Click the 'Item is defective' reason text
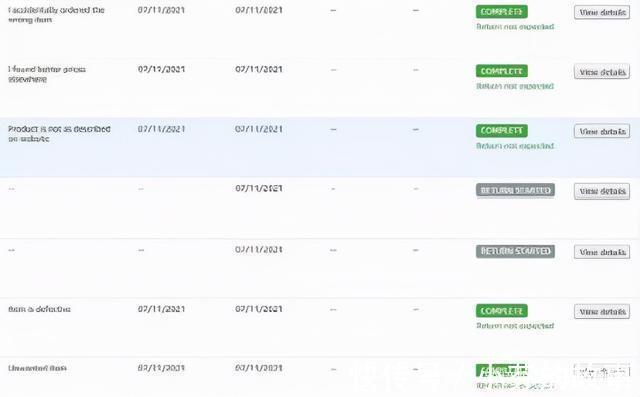640x397 pixels. (x=39, y=309)
